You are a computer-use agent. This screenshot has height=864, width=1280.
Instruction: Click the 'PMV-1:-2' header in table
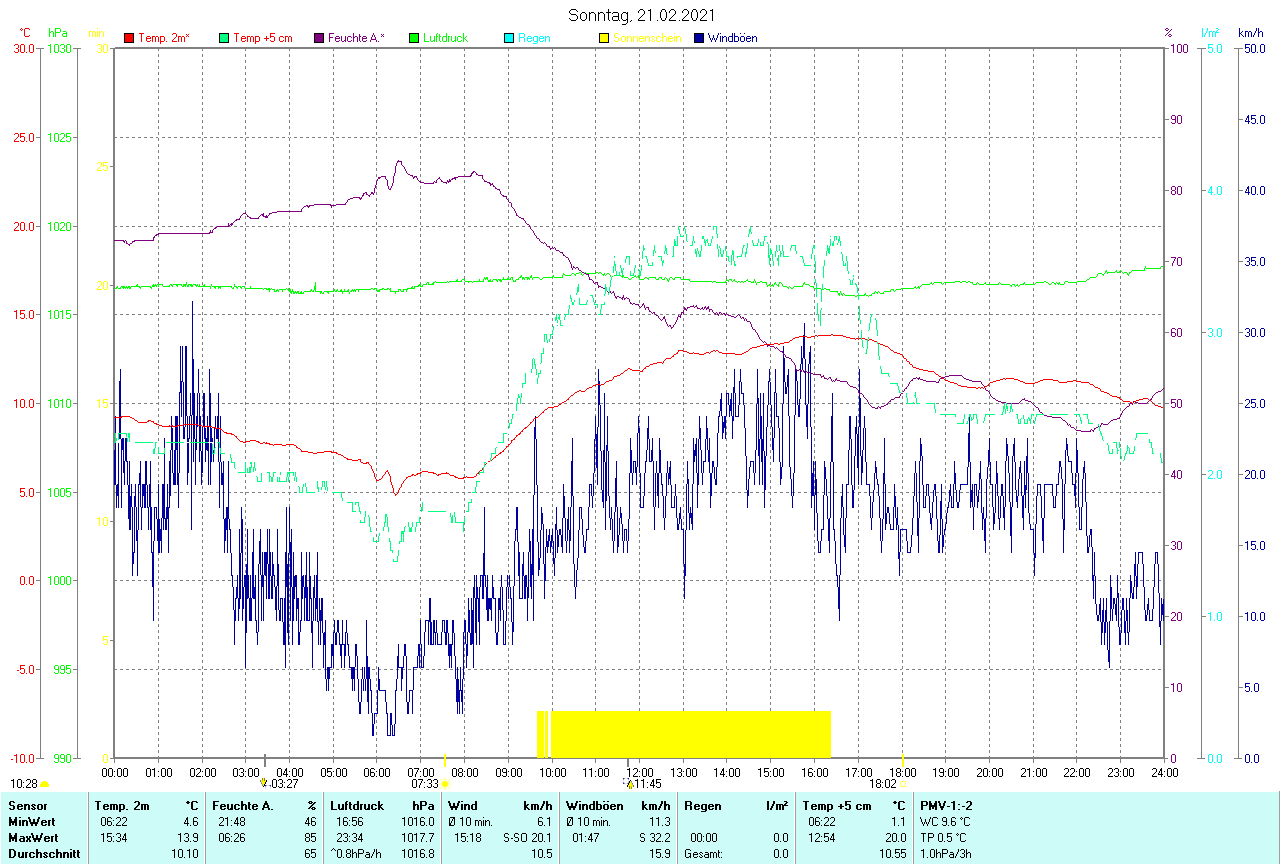point(946,806)
